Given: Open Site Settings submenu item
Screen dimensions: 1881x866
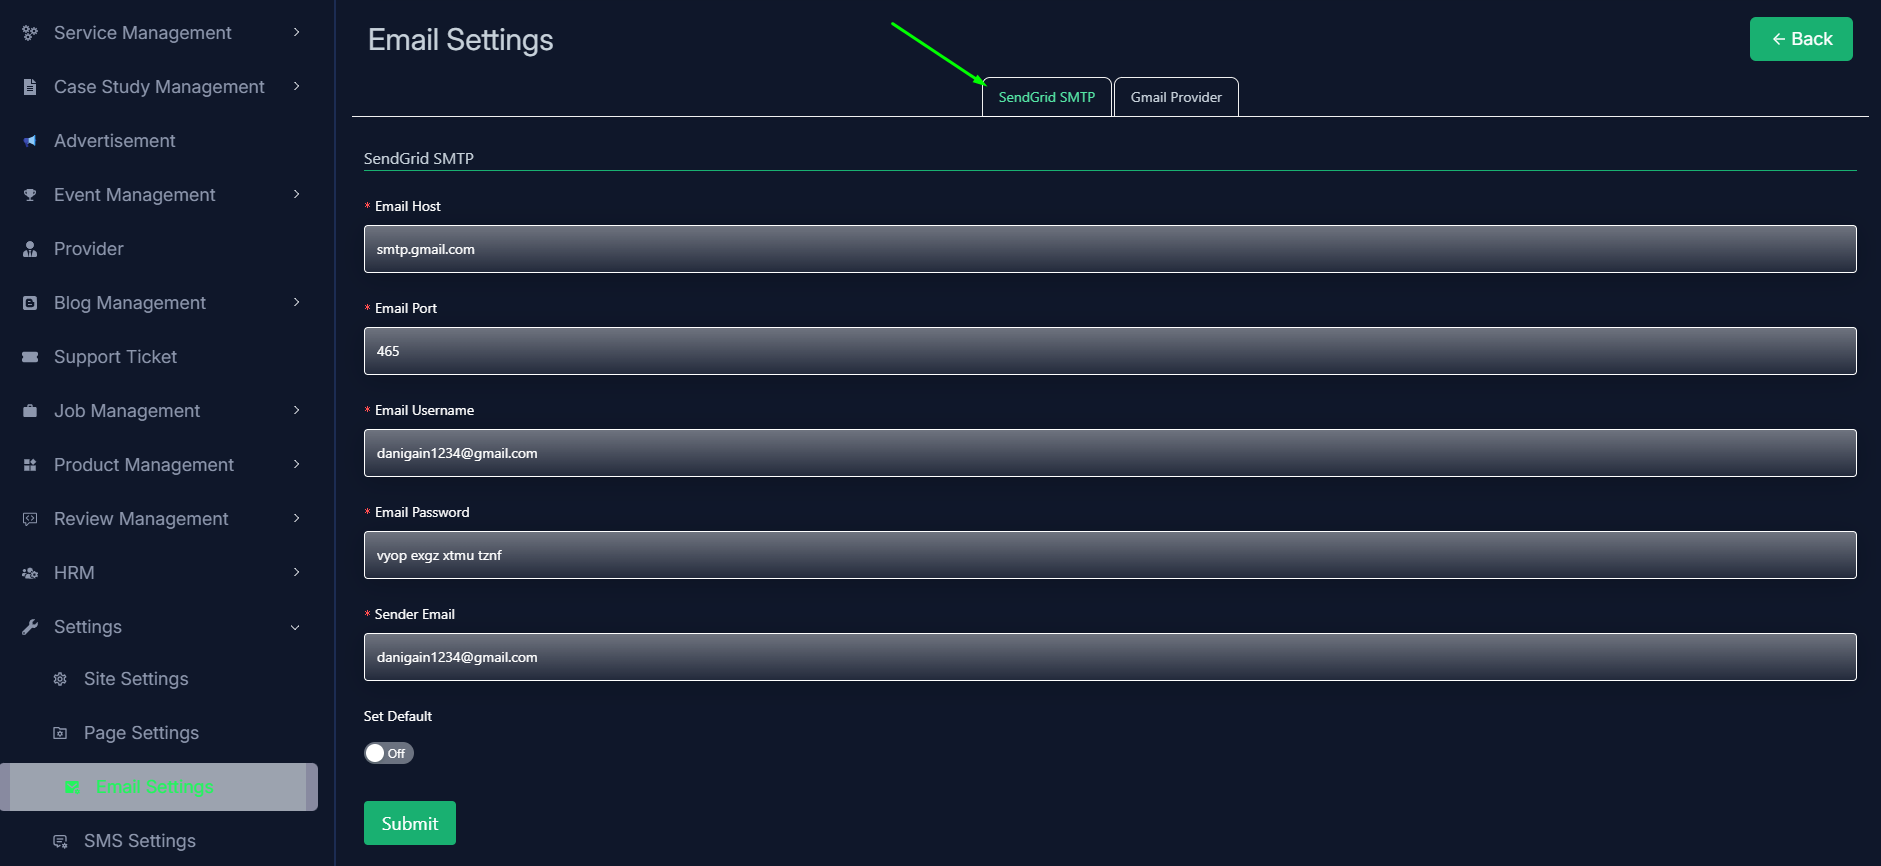Looking at the screenshot, I should 136,679.
